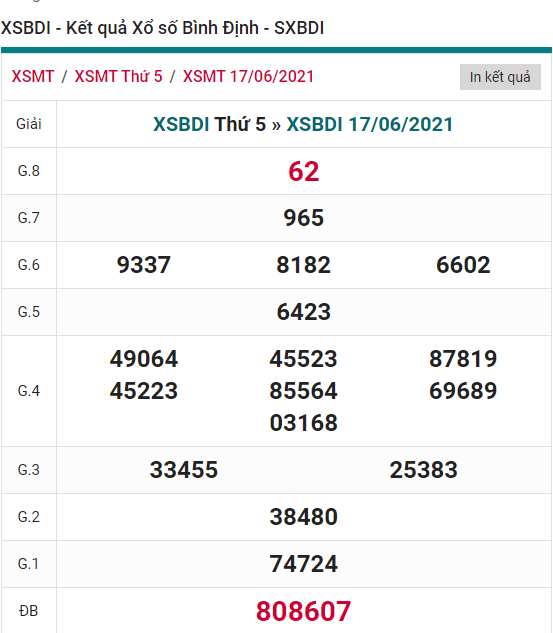Select the G.4 number 49064
Image resolution: width=553 pixels, height=633 pixels.
pyautogui.click(x=144, y=358)
